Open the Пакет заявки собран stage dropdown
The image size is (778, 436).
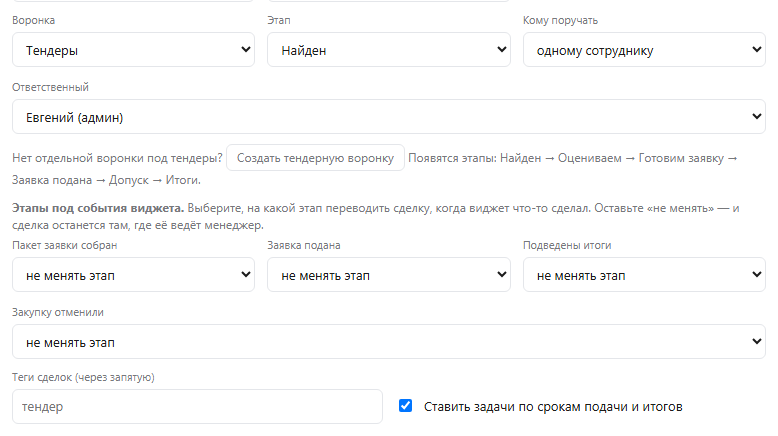(133, 274)
